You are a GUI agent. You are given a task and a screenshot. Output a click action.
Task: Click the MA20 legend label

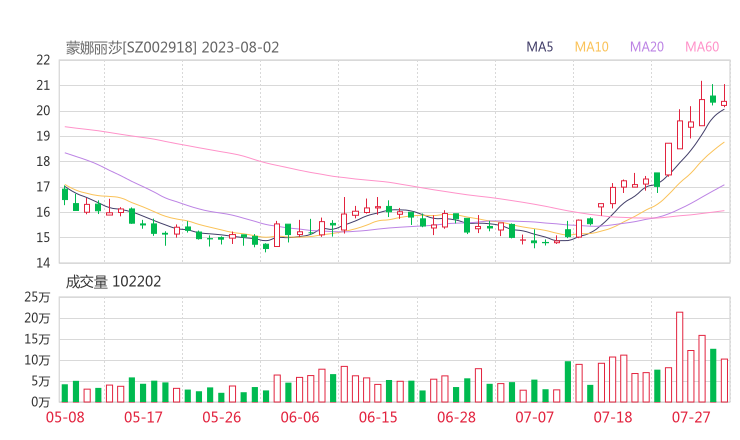pyautogui.click(x=647, y=47)
